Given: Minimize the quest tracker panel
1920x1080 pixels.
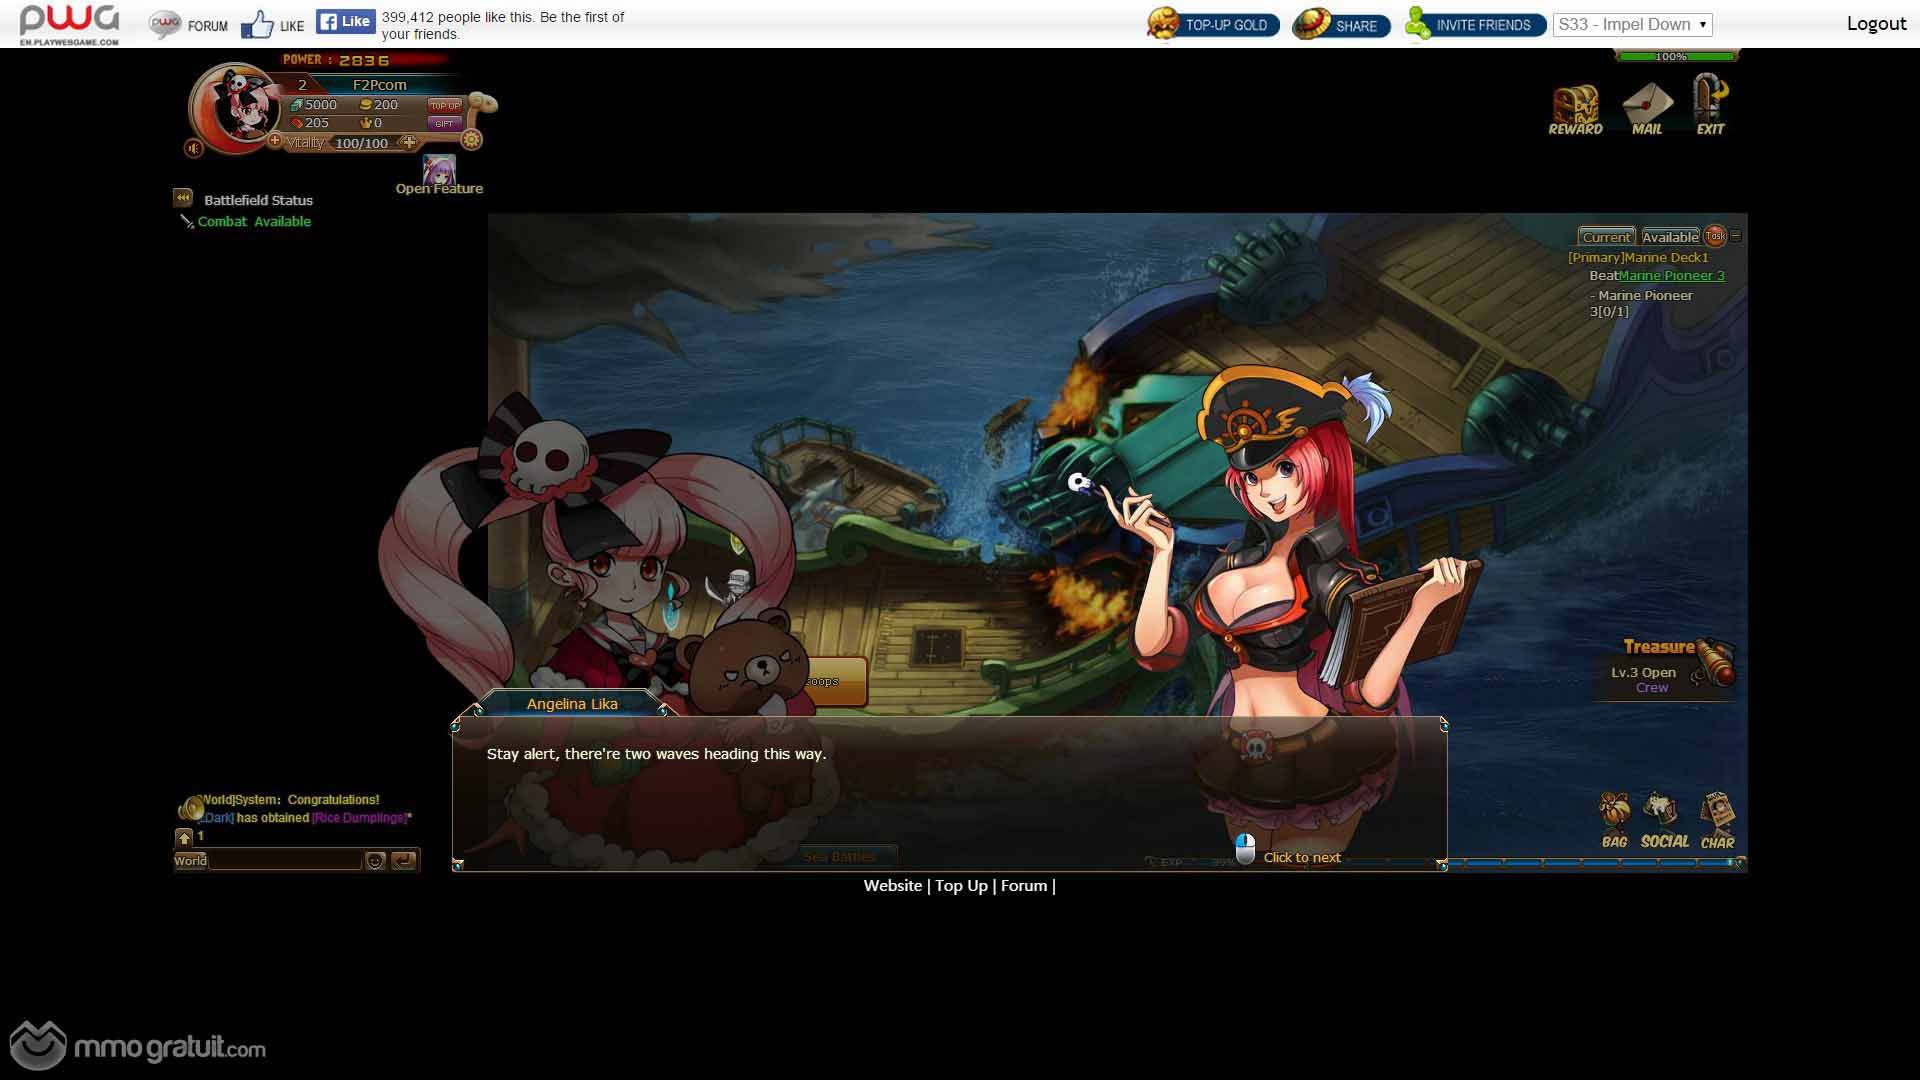Looking at the screenshot, I should (x=1736, y=236).
